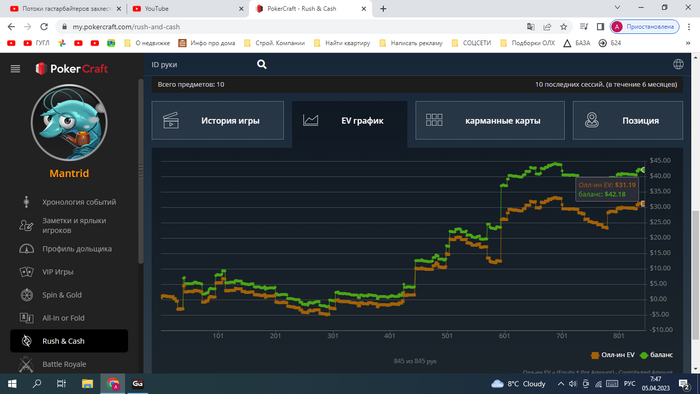Select Rush & Cash in sidebar
The height and width of the screenshot is (394, 700).
(69, 341)
